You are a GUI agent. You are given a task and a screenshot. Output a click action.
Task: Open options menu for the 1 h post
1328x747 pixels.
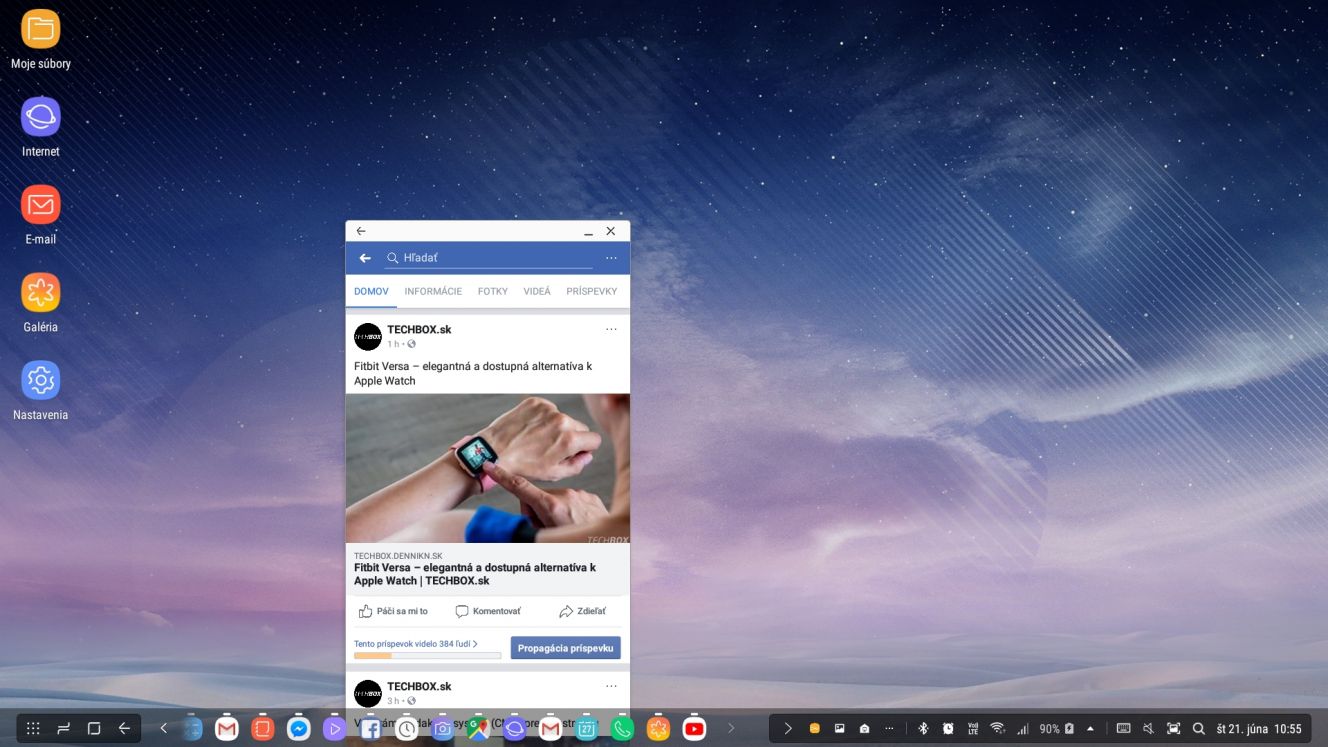611,329
